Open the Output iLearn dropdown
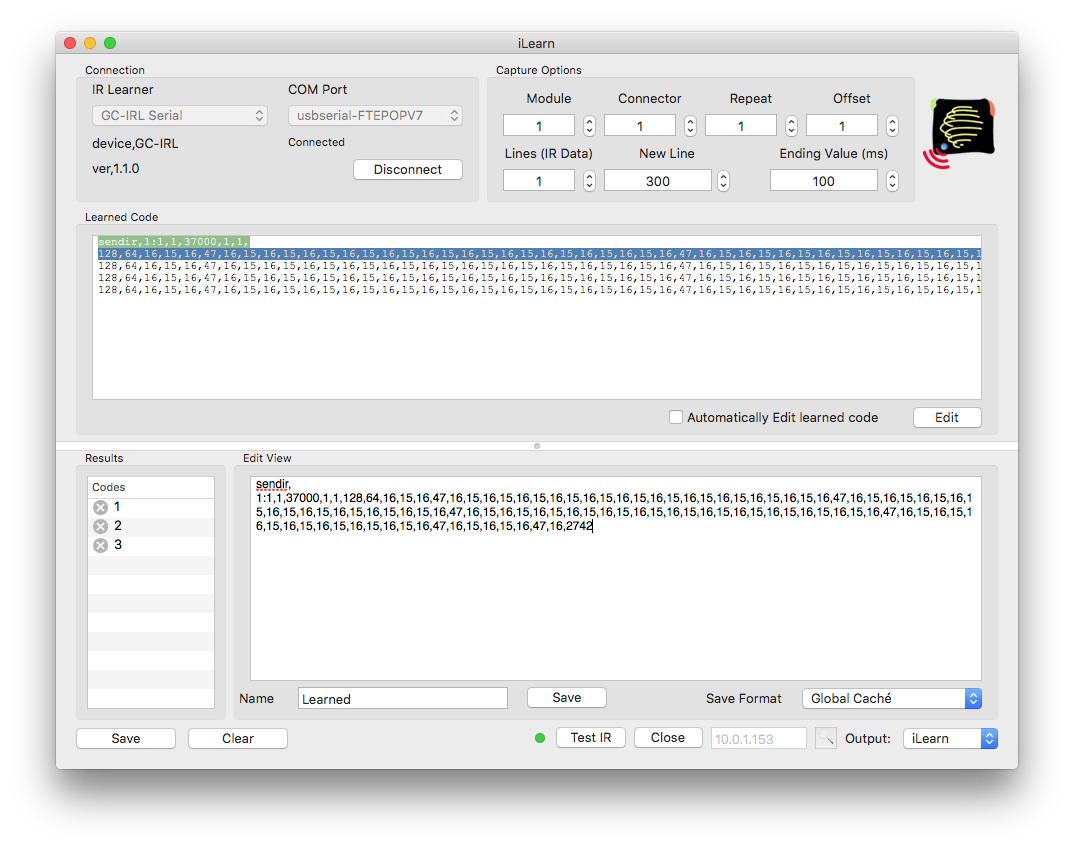 tap(950, 738)
